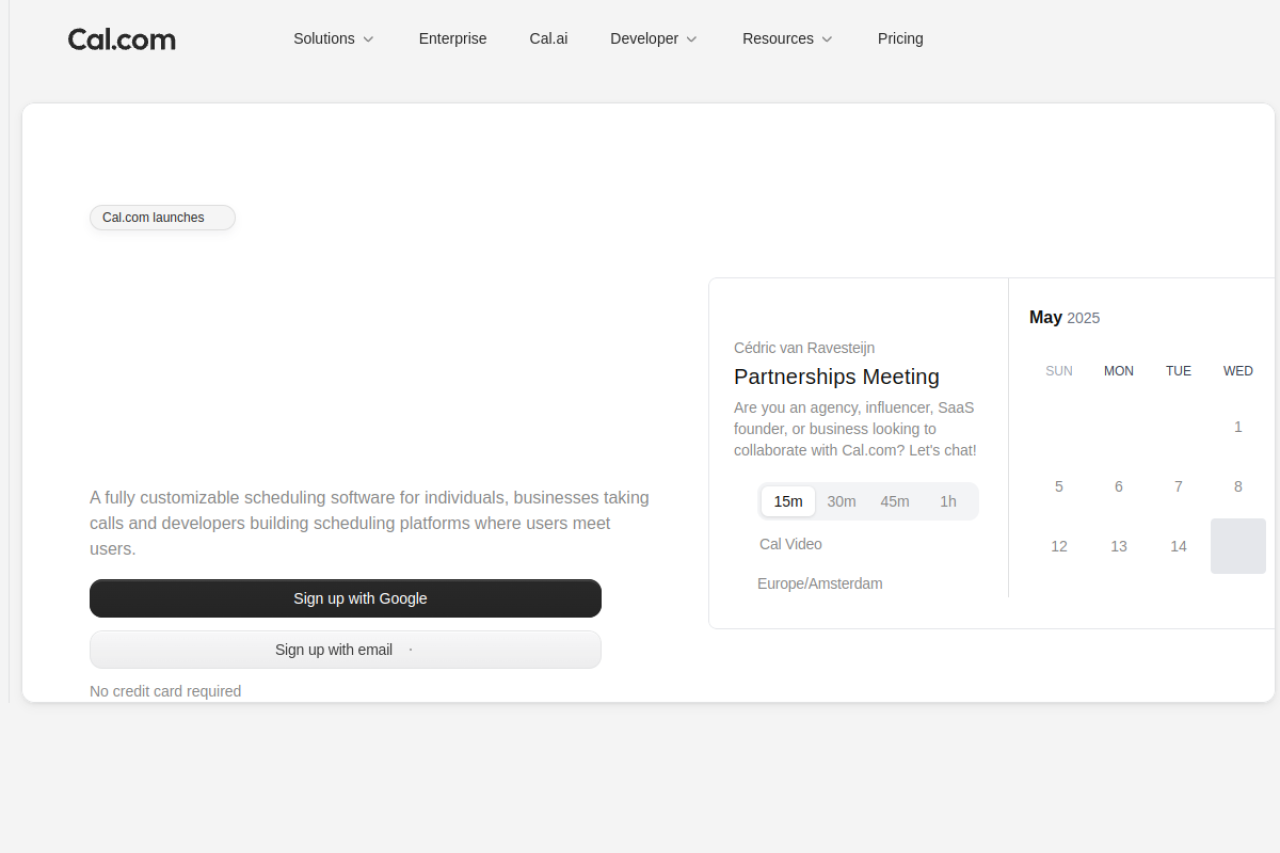
Task: Switch duration to 30m
Action: (x=842, y=502)
